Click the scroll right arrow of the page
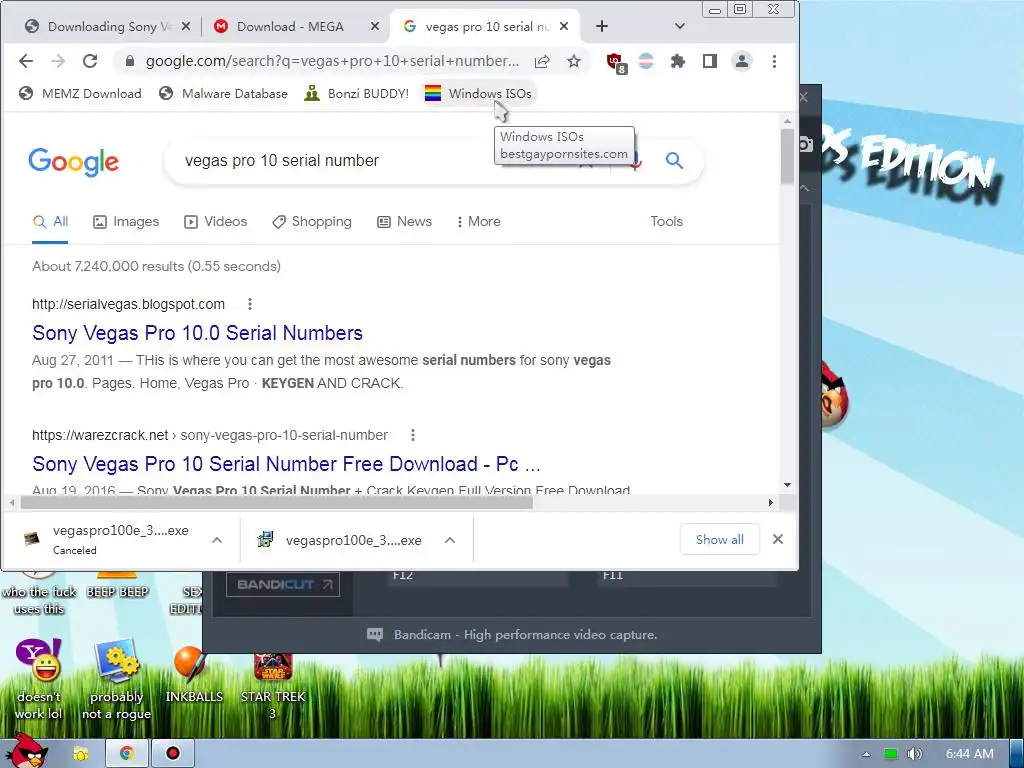 click(771, 503)
